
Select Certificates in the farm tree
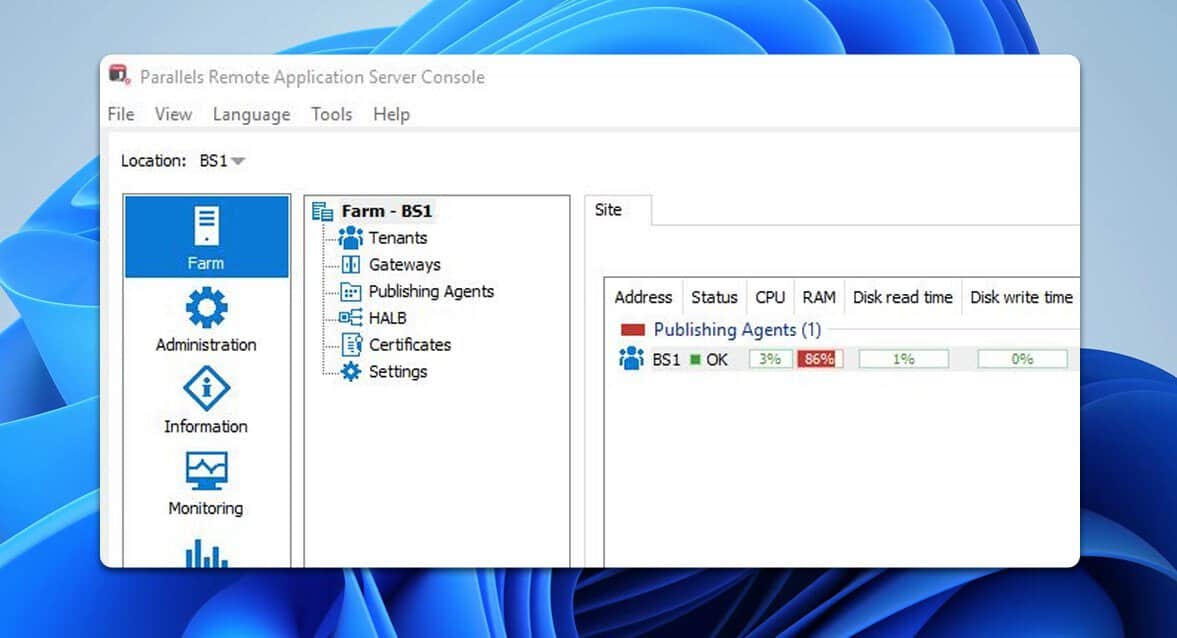click(410, 345)
